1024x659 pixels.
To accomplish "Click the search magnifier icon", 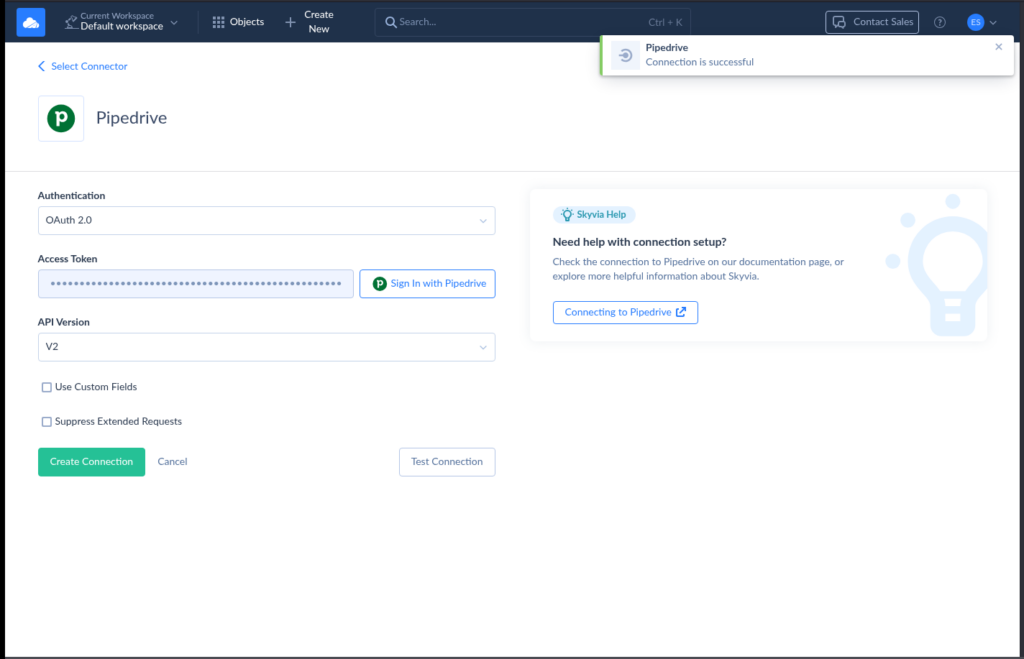I will (x=391, y=22).
